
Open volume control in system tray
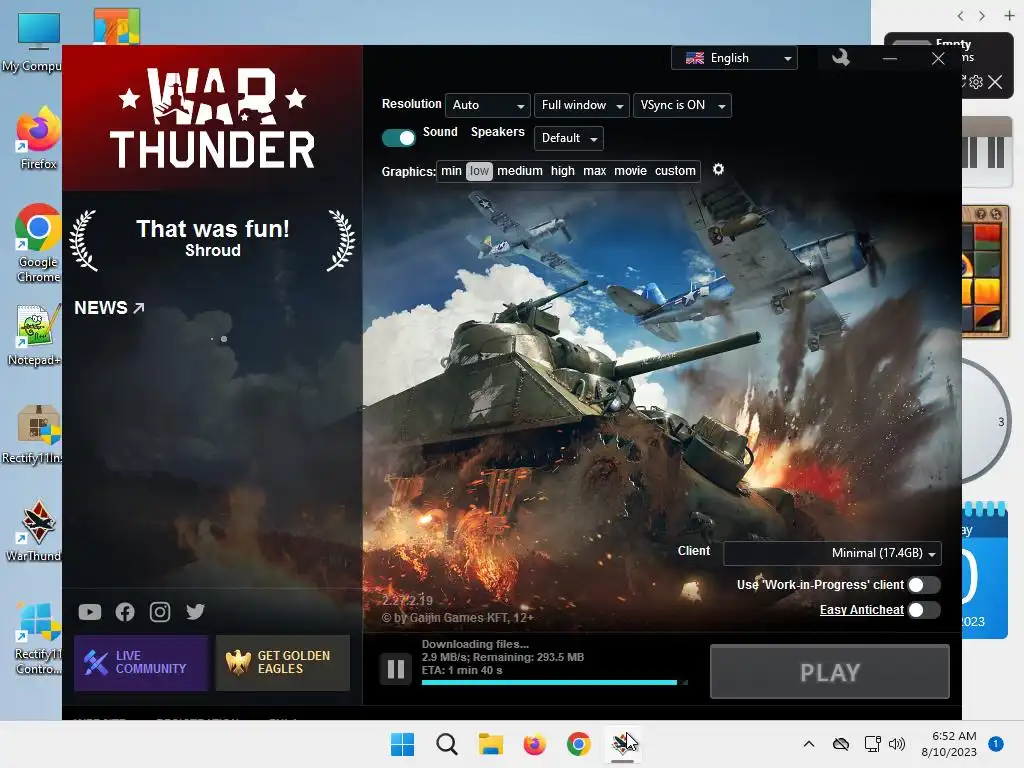[897, 744]
